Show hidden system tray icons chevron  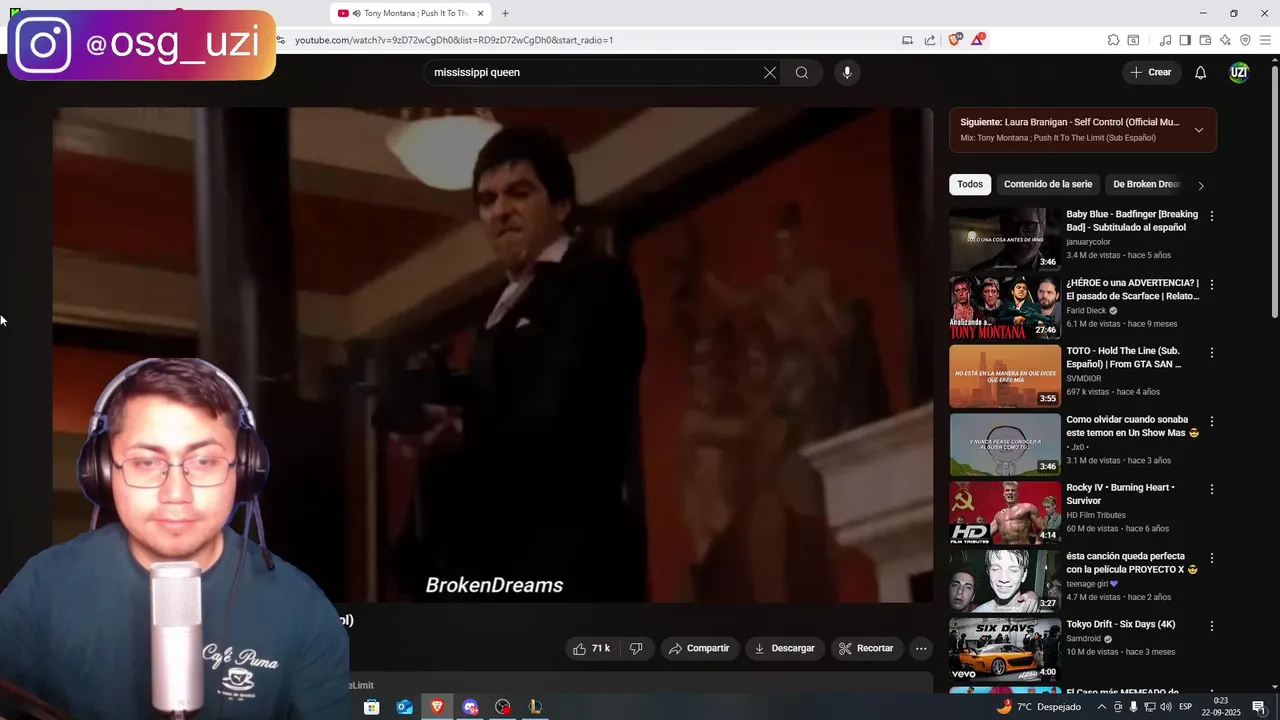[x=1102, y=707]
